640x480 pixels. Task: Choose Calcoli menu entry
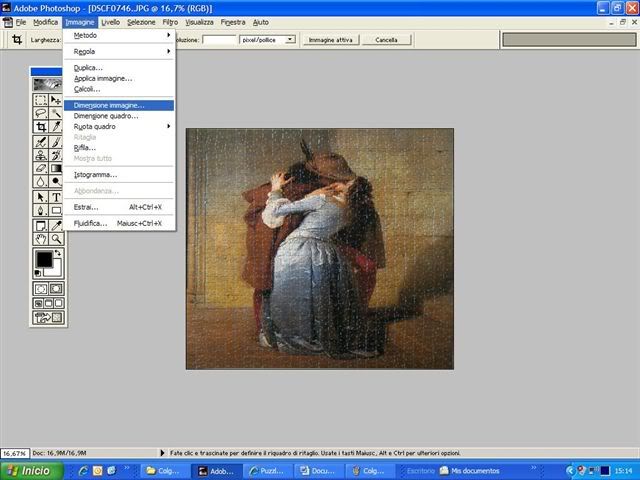(119, 89)
